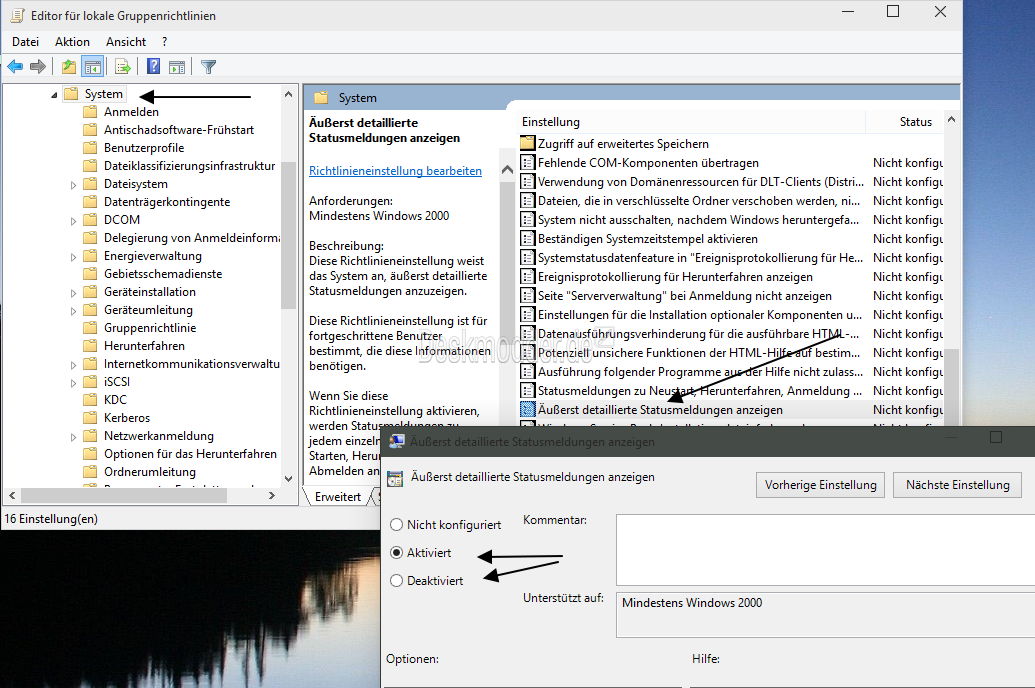Select the Ordnerumleitung tree item

(x=149, y=471)
